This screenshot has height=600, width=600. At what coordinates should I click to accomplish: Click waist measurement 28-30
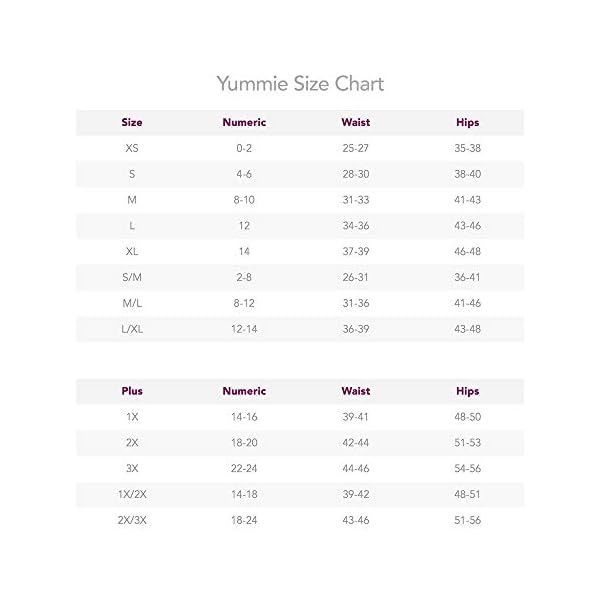356,173
